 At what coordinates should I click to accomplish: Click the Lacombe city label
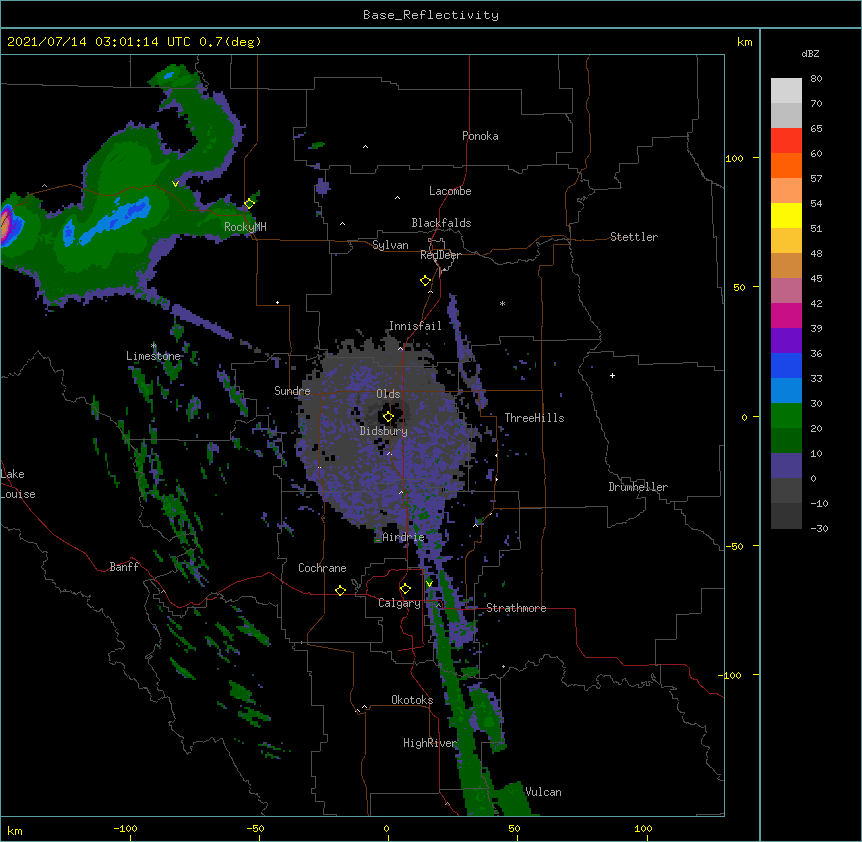[450, 191]
